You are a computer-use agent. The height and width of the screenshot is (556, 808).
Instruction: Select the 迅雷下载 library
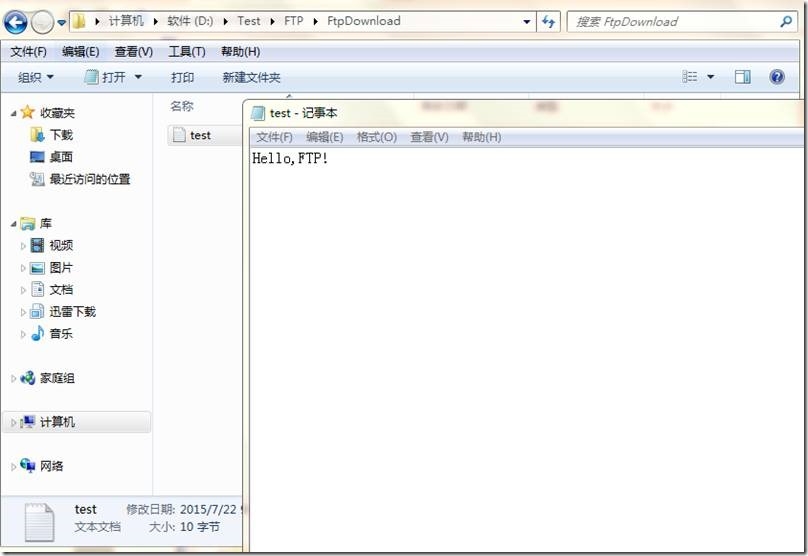coord(73,311)
